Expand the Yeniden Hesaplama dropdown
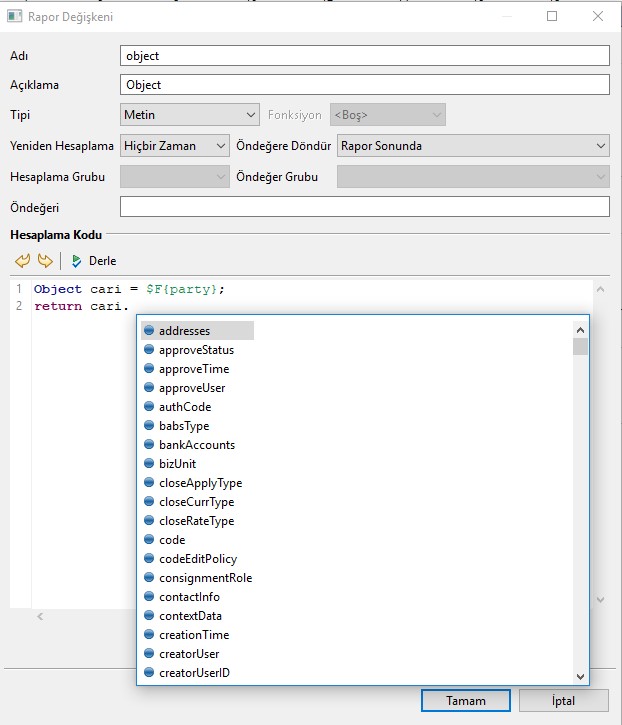The height and width of the screenshot is (725, 622). 174,146
